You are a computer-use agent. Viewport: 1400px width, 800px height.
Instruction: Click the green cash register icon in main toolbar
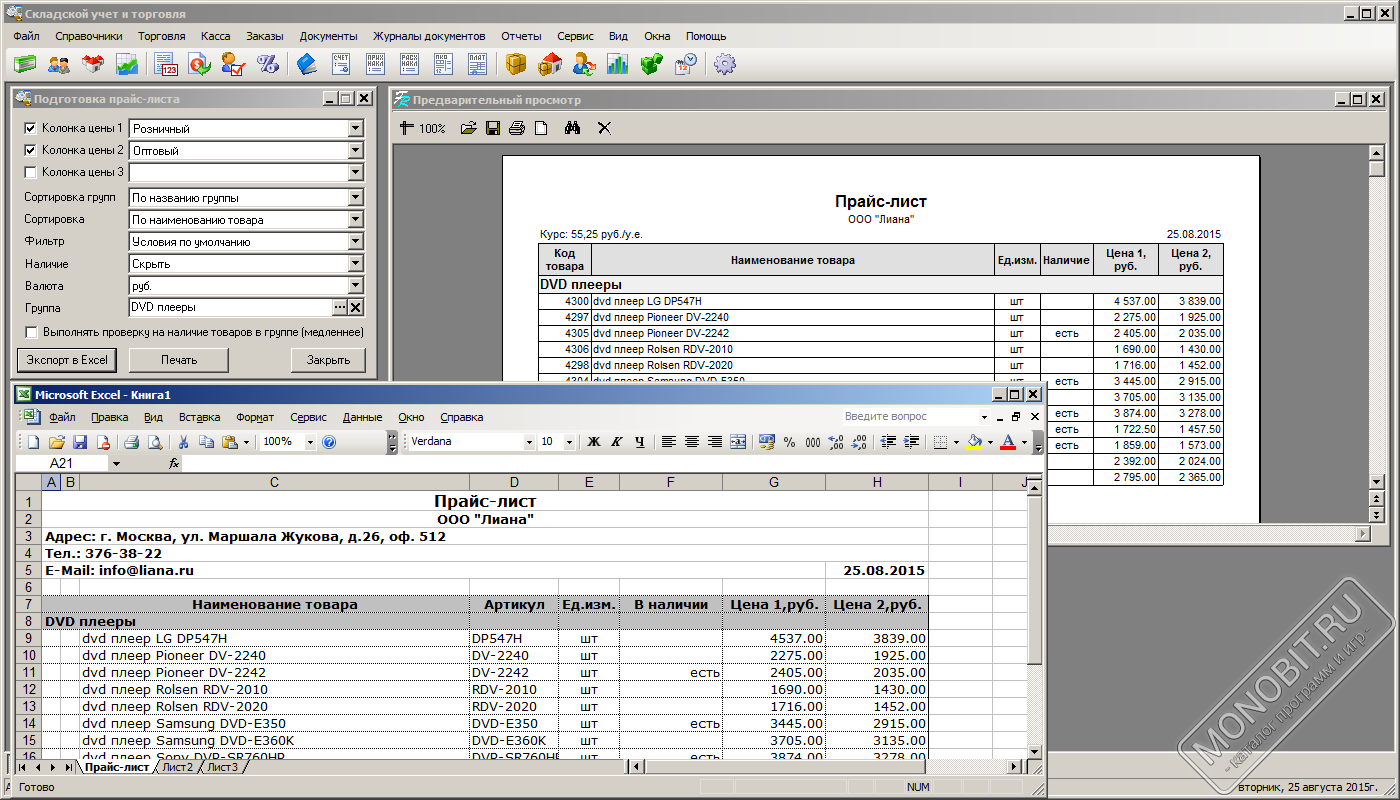coord(25,65)
